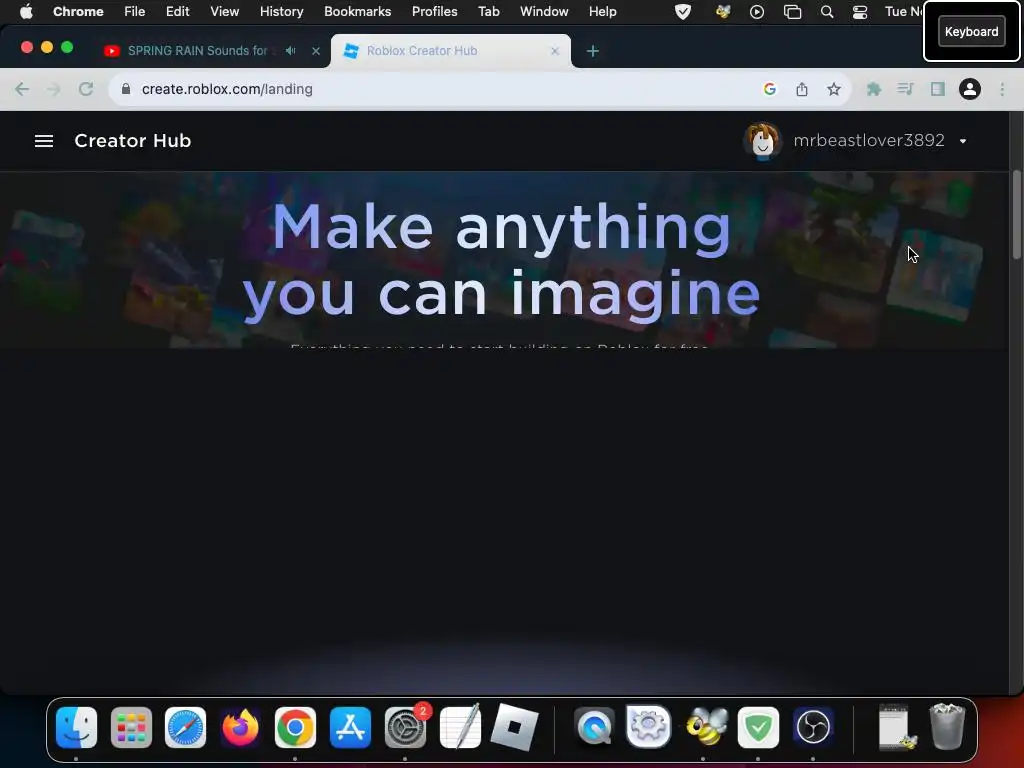Screen dimensions: 1024x768
Task: Launch Firefox from the Dock
Action: 240,728
